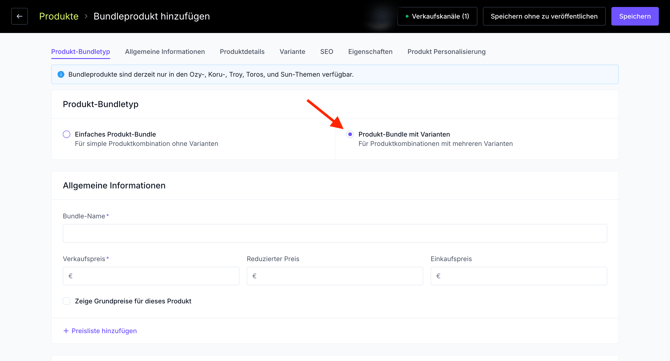Click the Reduzierter Preis field
Image resolution: width=670 pixels, height=361 pixels.
tap(335, 276)
